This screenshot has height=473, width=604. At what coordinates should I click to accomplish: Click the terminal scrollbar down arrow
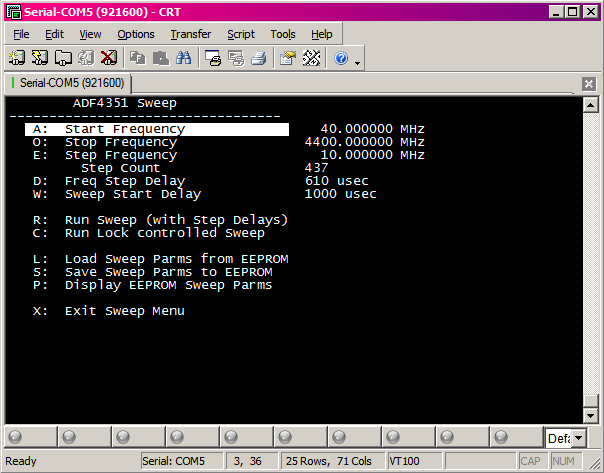(591, 415)
